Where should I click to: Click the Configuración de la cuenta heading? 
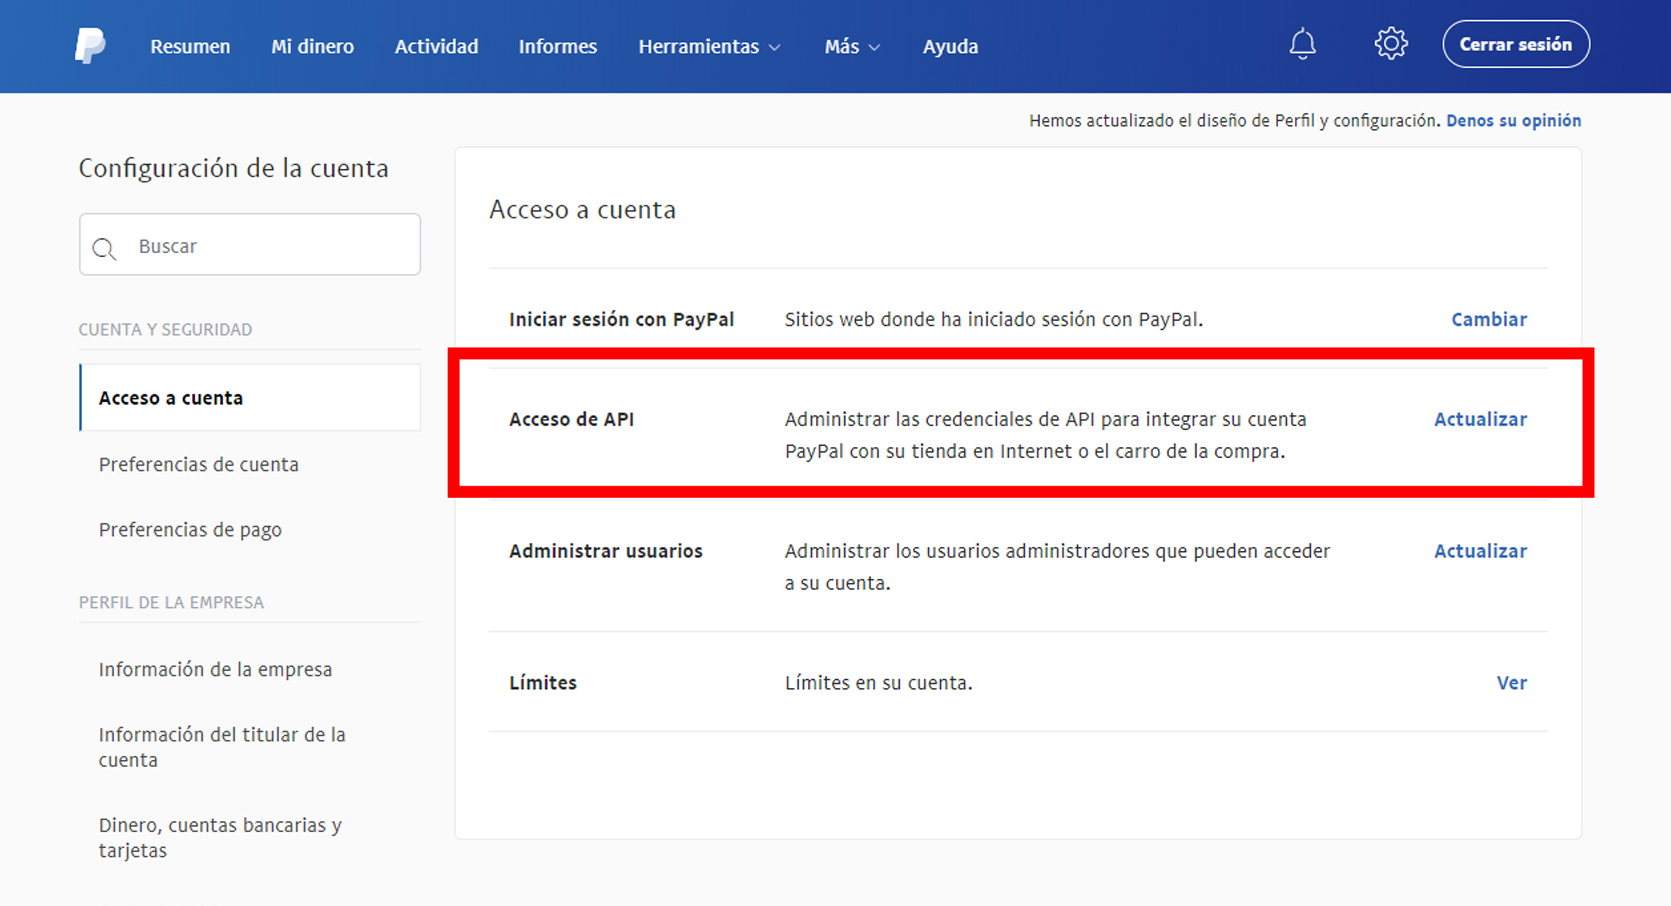[x=233, y=168]
